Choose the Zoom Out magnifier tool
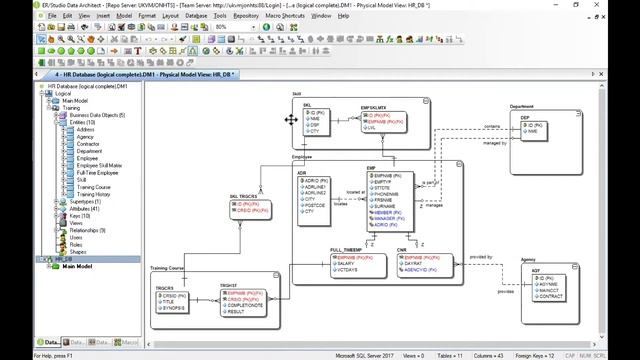The image size is (640, 360). pos(71,39)
